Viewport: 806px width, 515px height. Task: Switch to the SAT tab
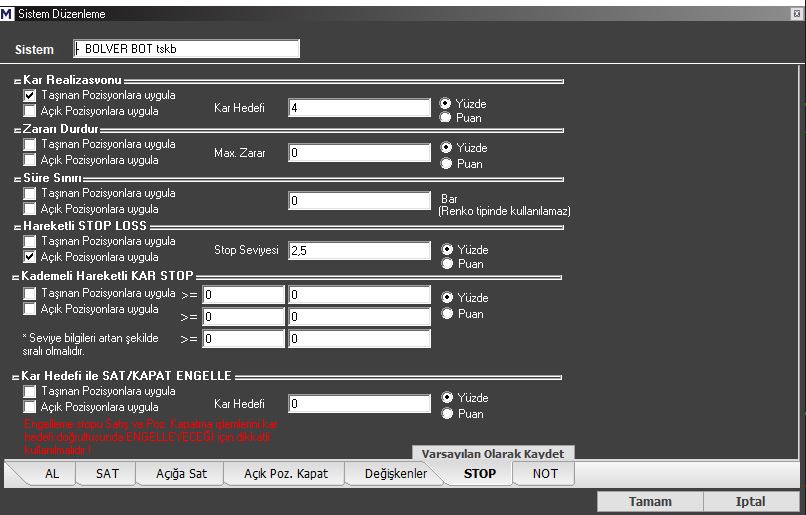coord(107,473)
